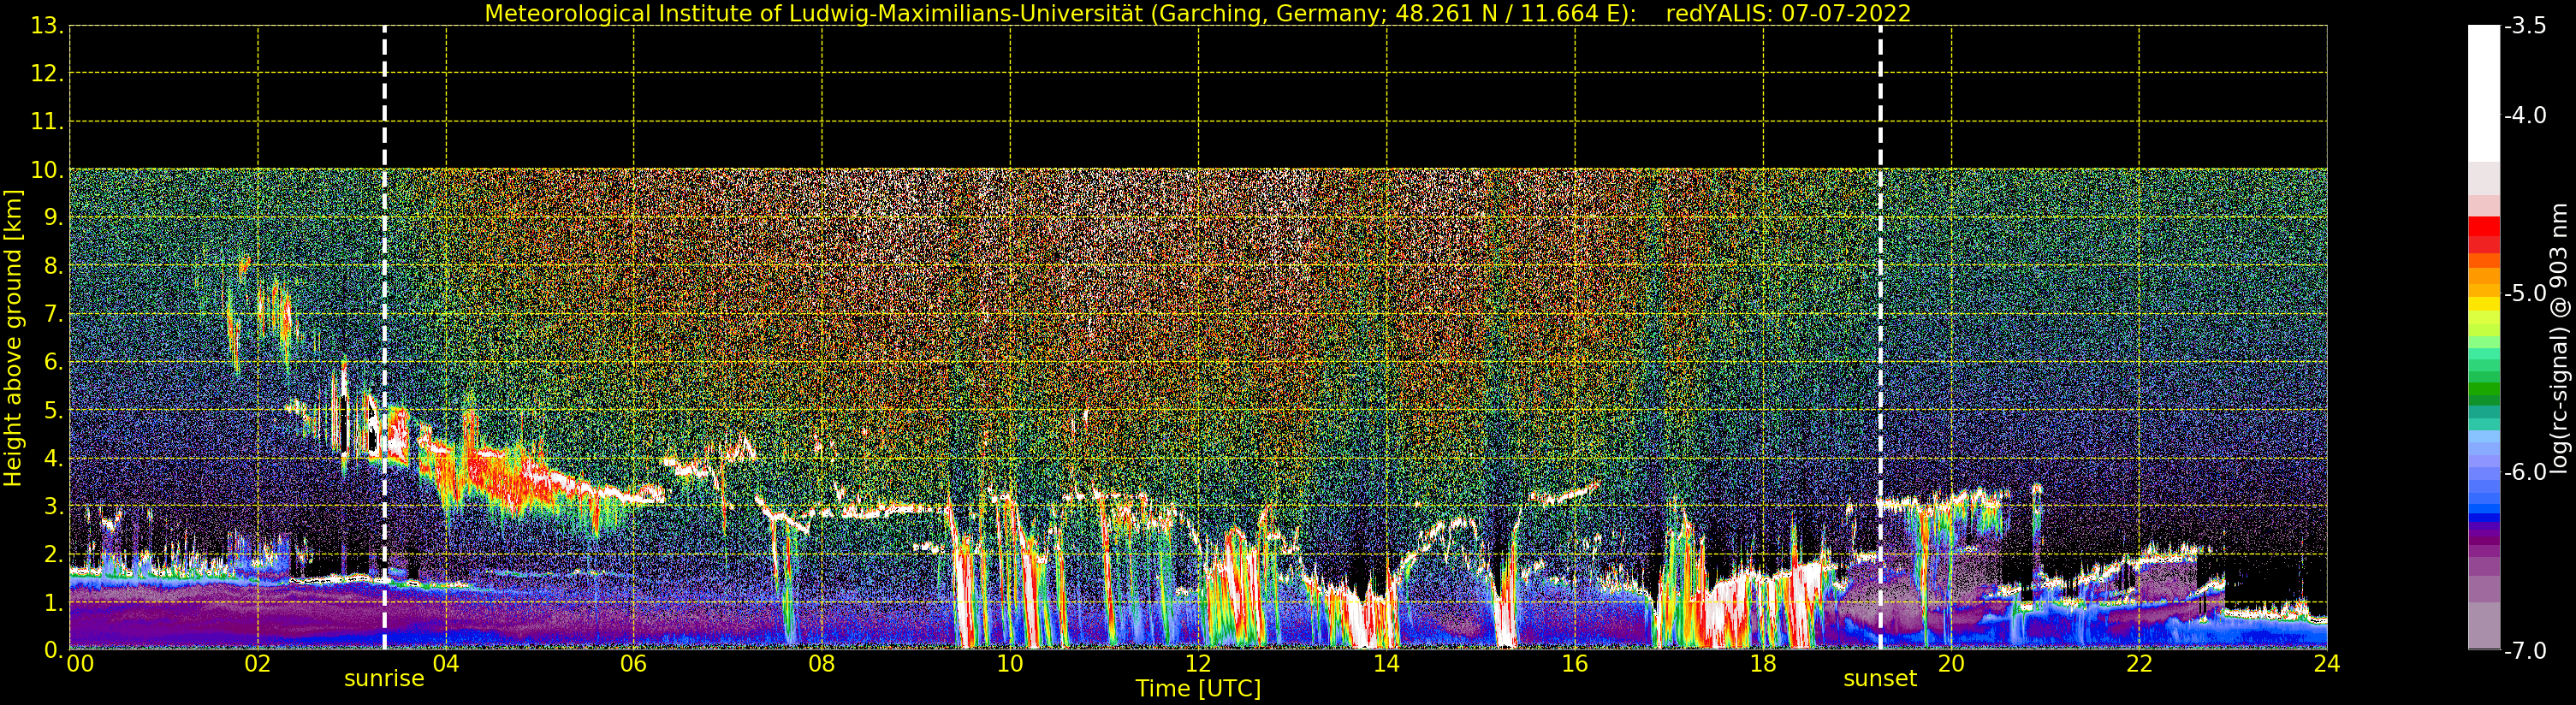The image size is (2576, 705).
Task: Click the -7.0 colorbar tick label
Action: point(2525,651)
